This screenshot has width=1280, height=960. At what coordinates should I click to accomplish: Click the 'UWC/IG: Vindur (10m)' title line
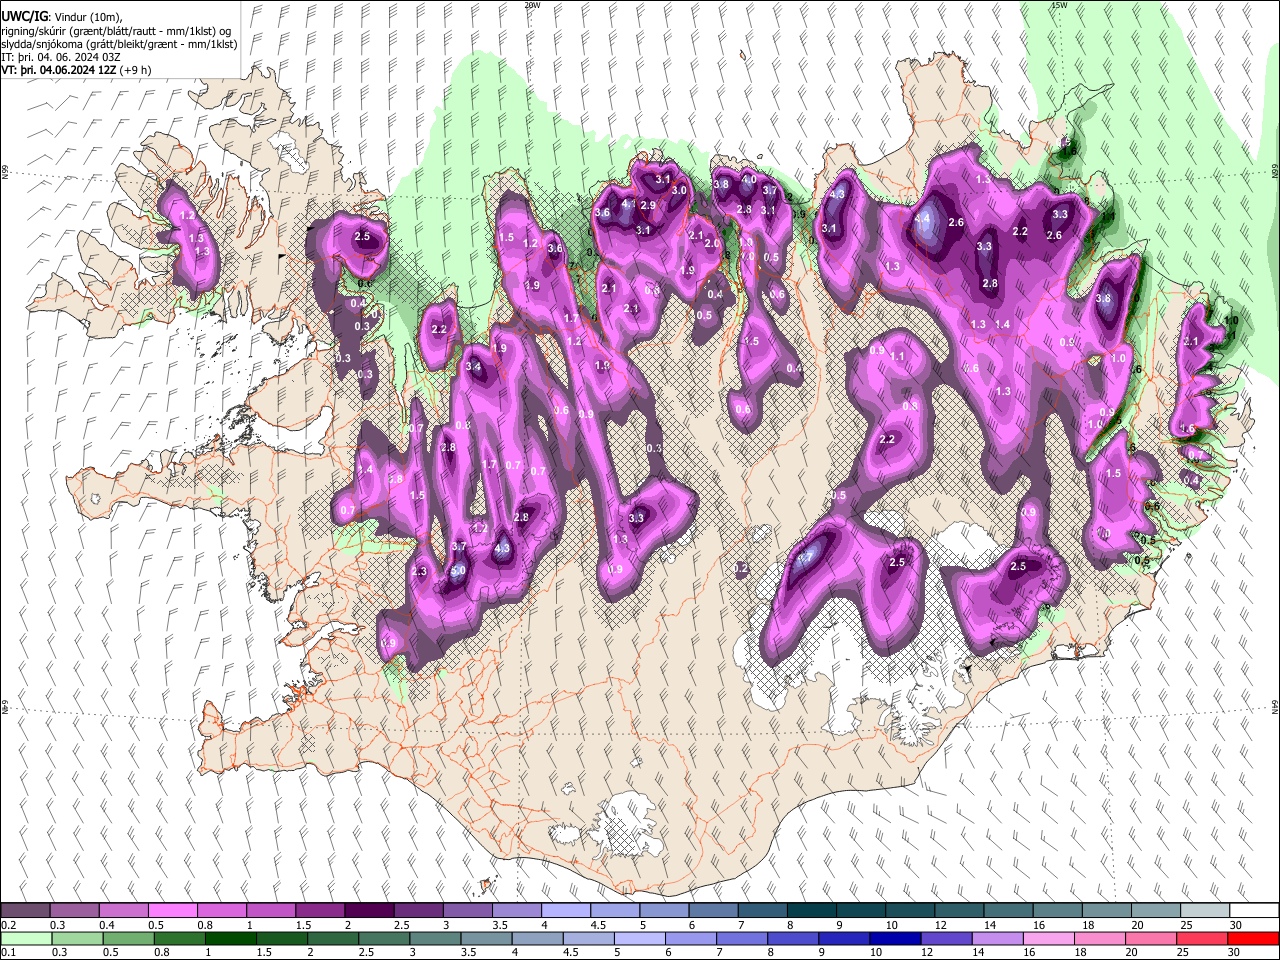click(62, 17)
